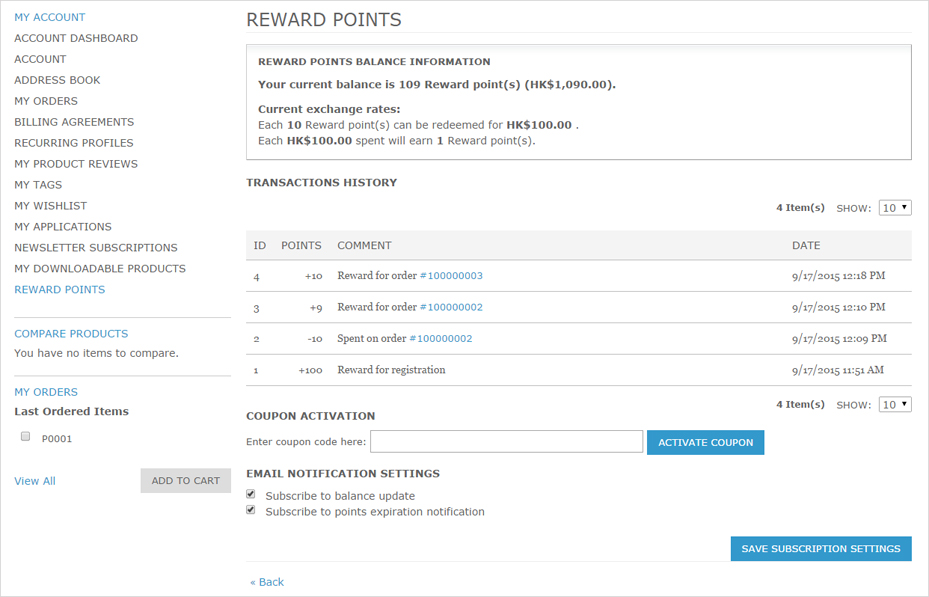Click the Add to Cart button
The width and height of the screenshot is (929, 597).
coord(185,480)
